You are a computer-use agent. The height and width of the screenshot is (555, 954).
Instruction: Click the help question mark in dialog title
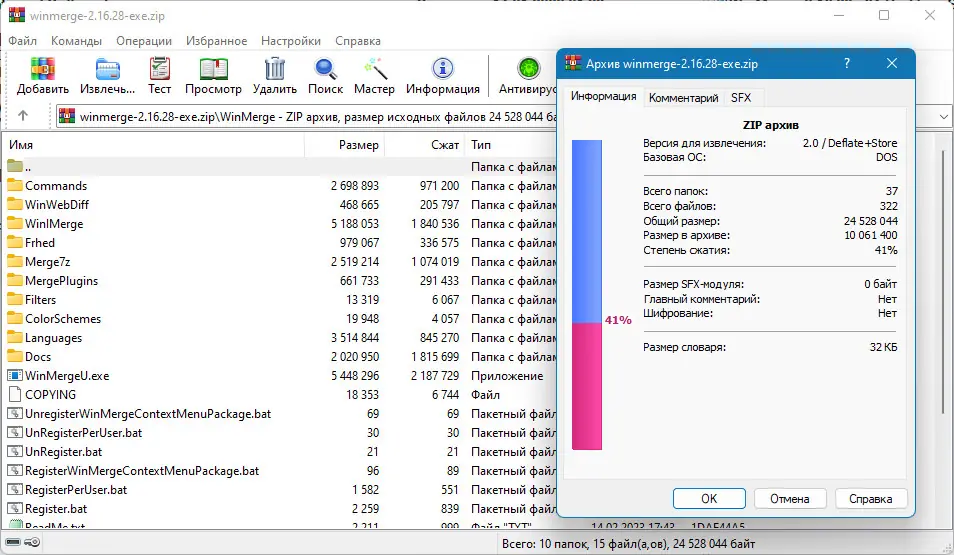846,63
